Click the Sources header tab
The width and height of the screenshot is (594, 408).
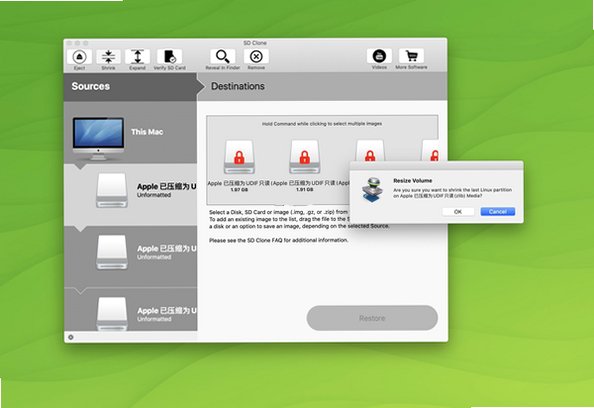click(131, 87)
